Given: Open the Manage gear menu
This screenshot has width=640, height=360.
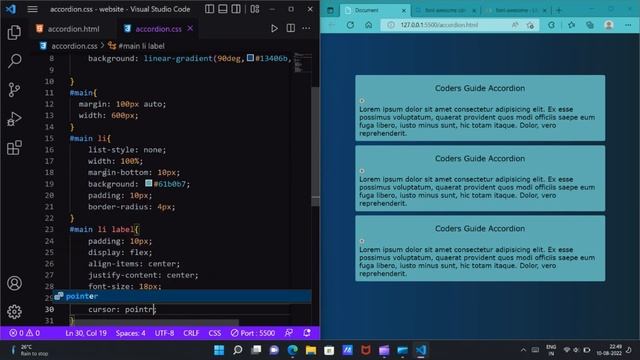Looking at the screenshot, I should 14,312.
